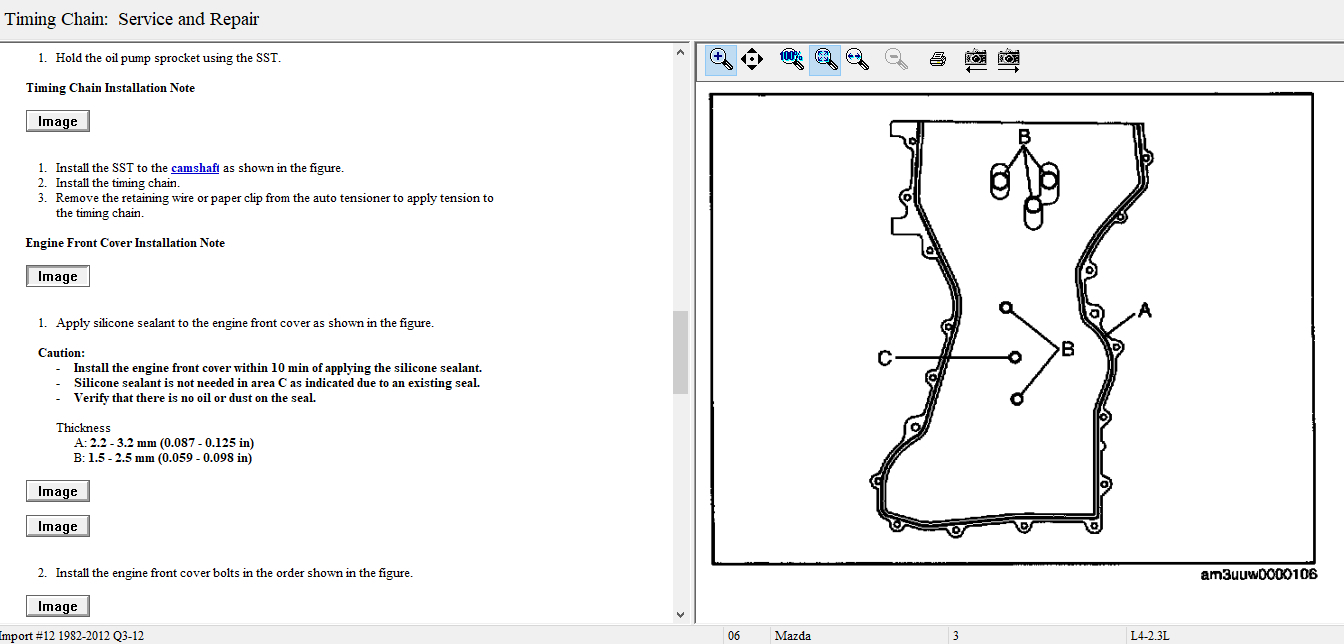Click 'Mazda' in the status bar

[x=792, y=635]
